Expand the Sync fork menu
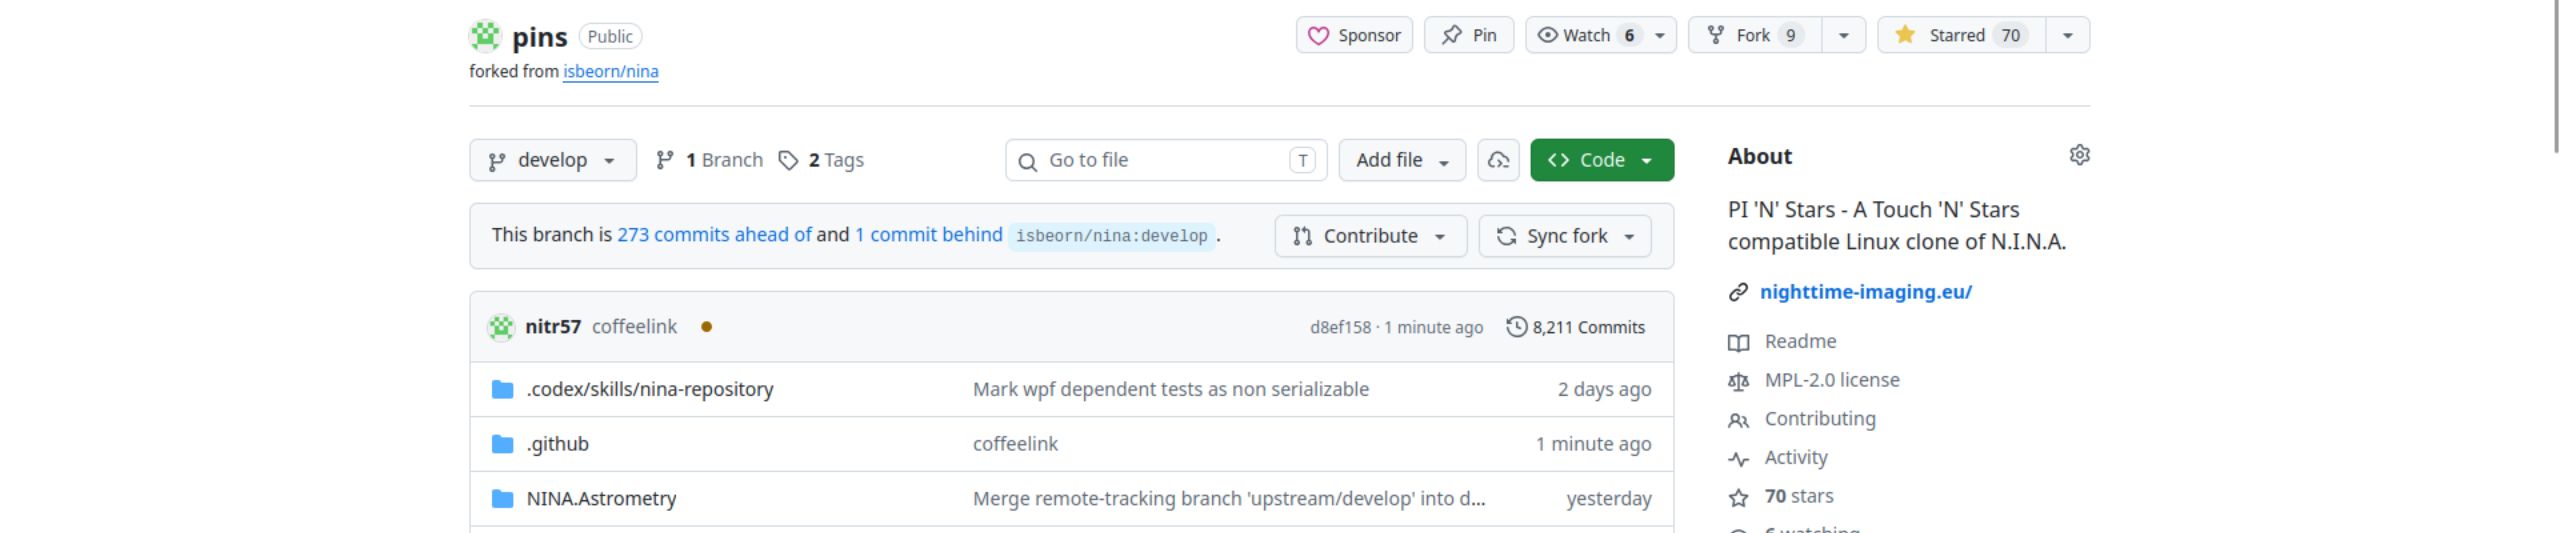Viewport: 2560px width, 533px height. coord(1564,236)
